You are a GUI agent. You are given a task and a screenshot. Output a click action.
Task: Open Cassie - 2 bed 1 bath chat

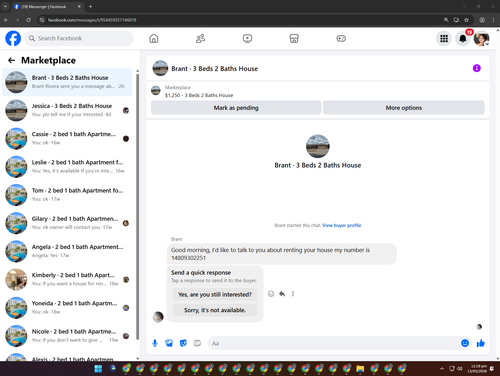(x=67, y=138)
